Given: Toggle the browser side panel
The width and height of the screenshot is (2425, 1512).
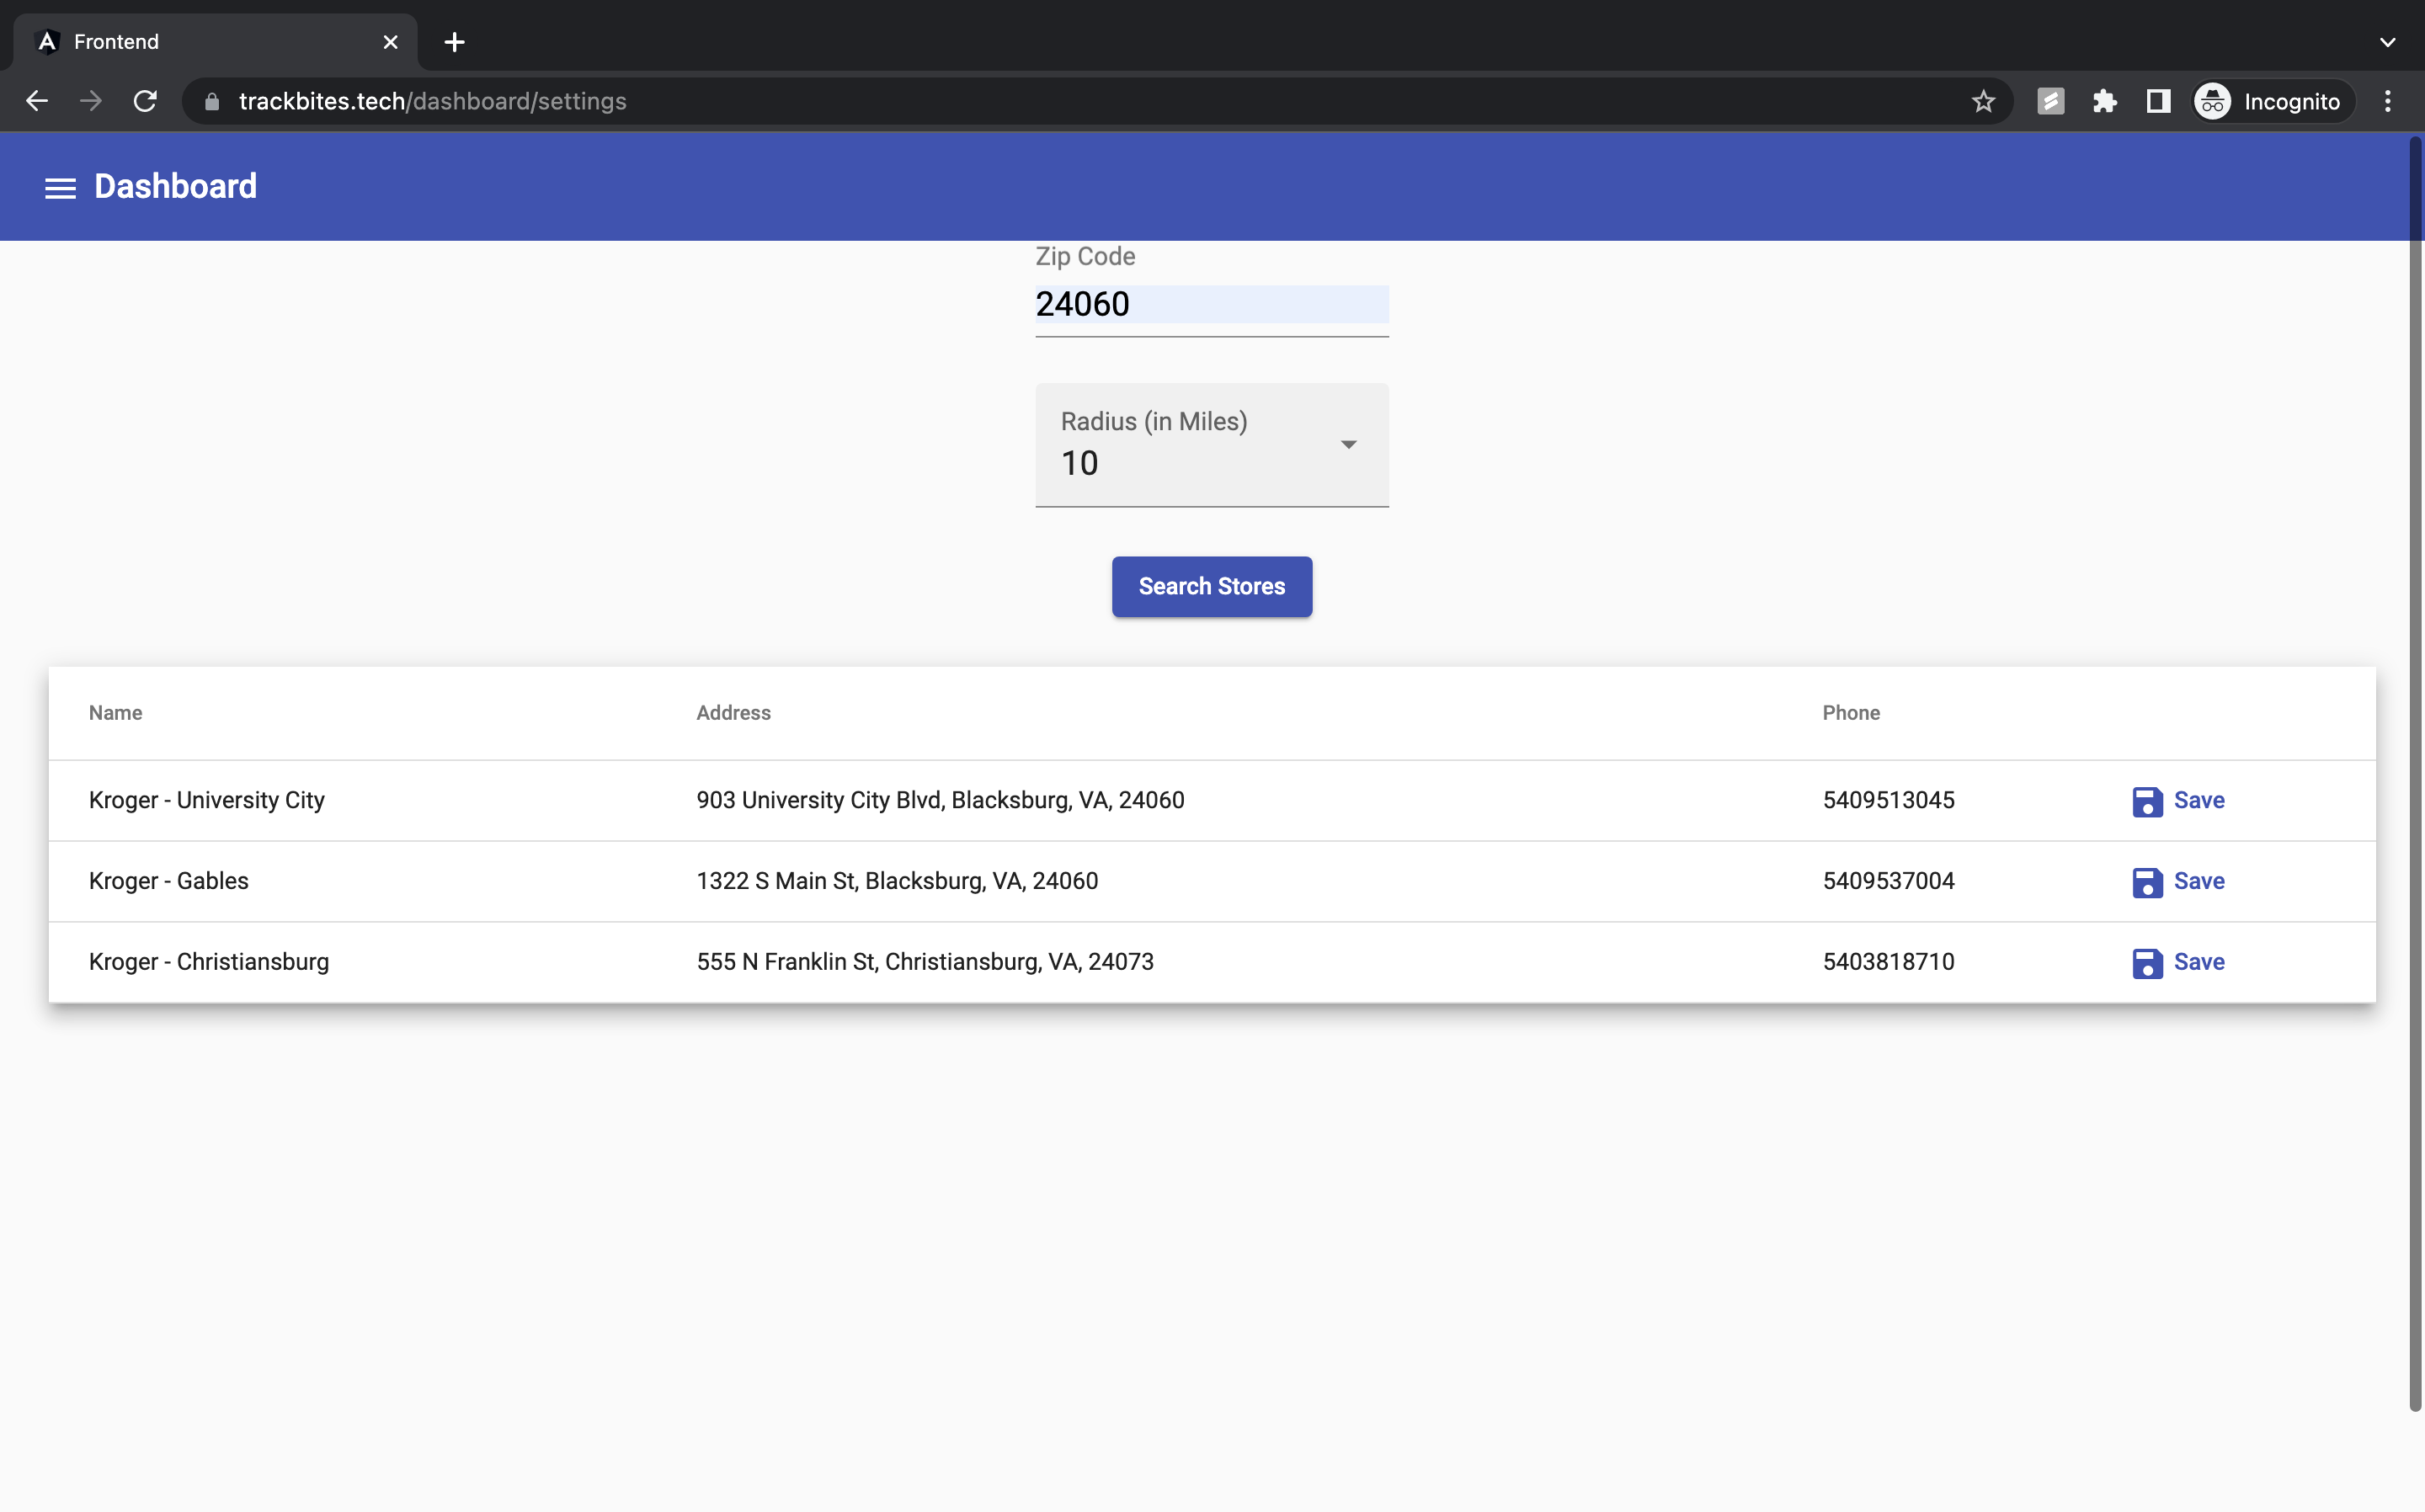Looking at the screenshot, I should [x=2158, y=101].
